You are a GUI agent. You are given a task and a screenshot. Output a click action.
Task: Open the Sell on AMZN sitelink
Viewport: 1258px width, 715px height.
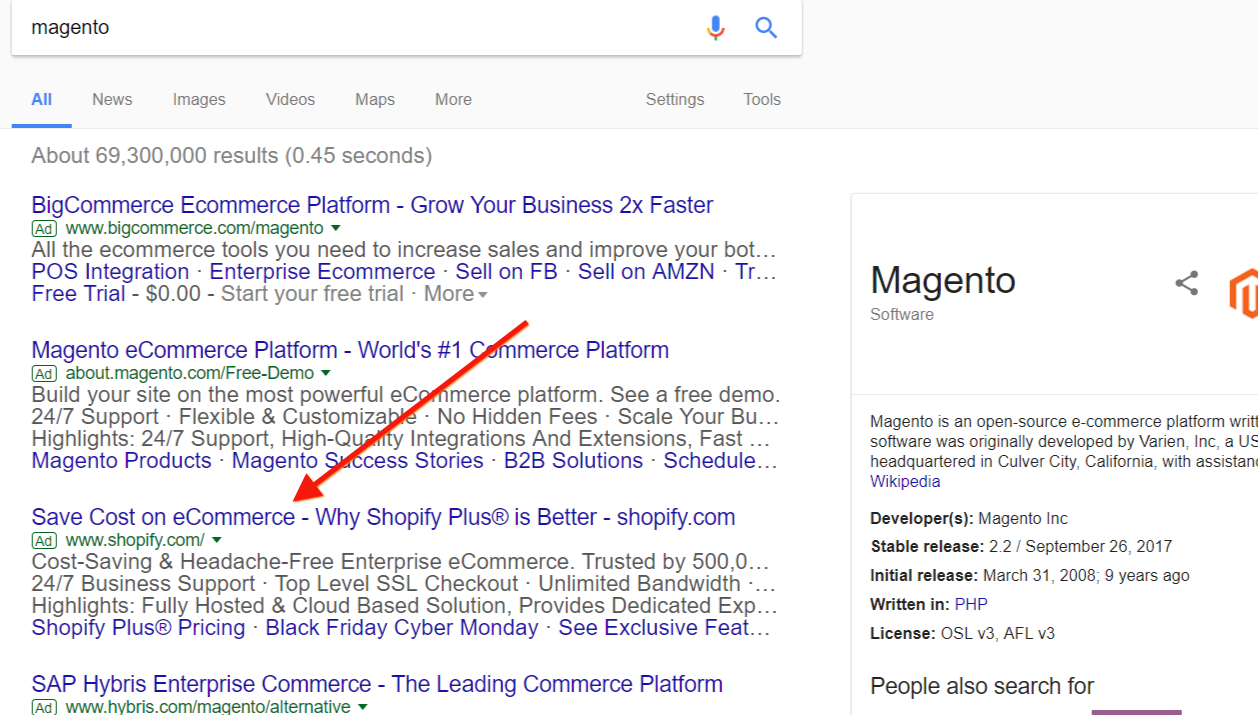tap(646, 272)
